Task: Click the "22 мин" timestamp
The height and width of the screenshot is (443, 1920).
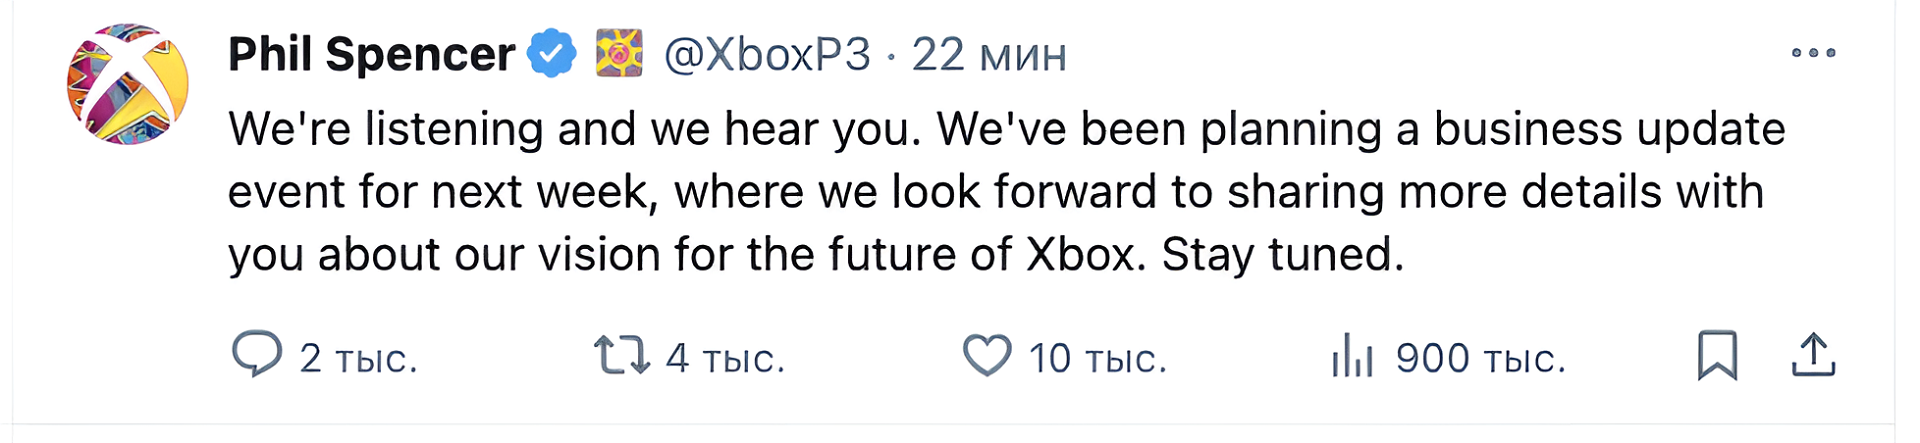Action: (x=989, y=54)
